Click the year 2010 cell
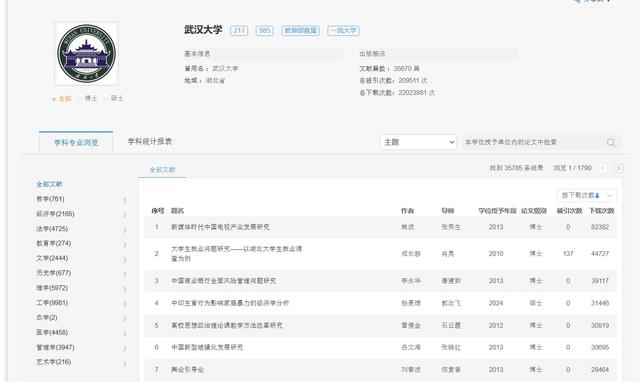Viewport: 640px width, 382px height. [x=496, y=254]
